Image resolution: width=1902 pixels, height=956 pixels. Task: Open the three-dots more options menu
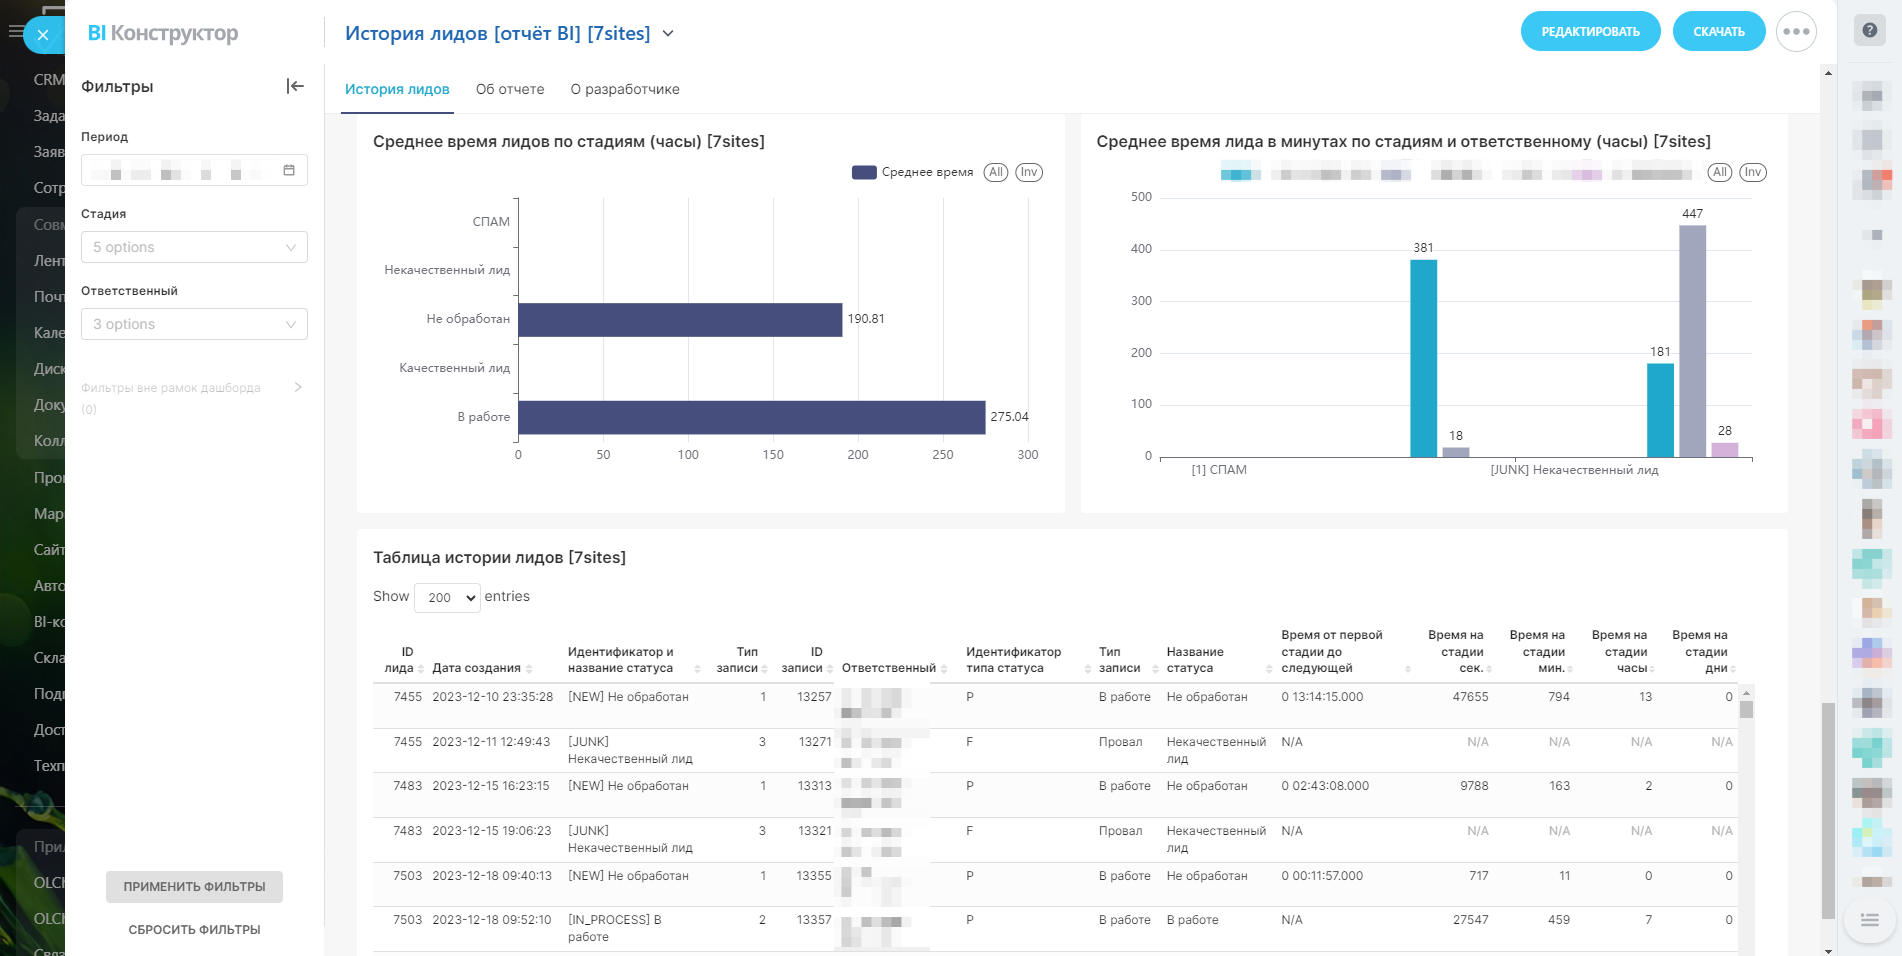point(1795,32)
